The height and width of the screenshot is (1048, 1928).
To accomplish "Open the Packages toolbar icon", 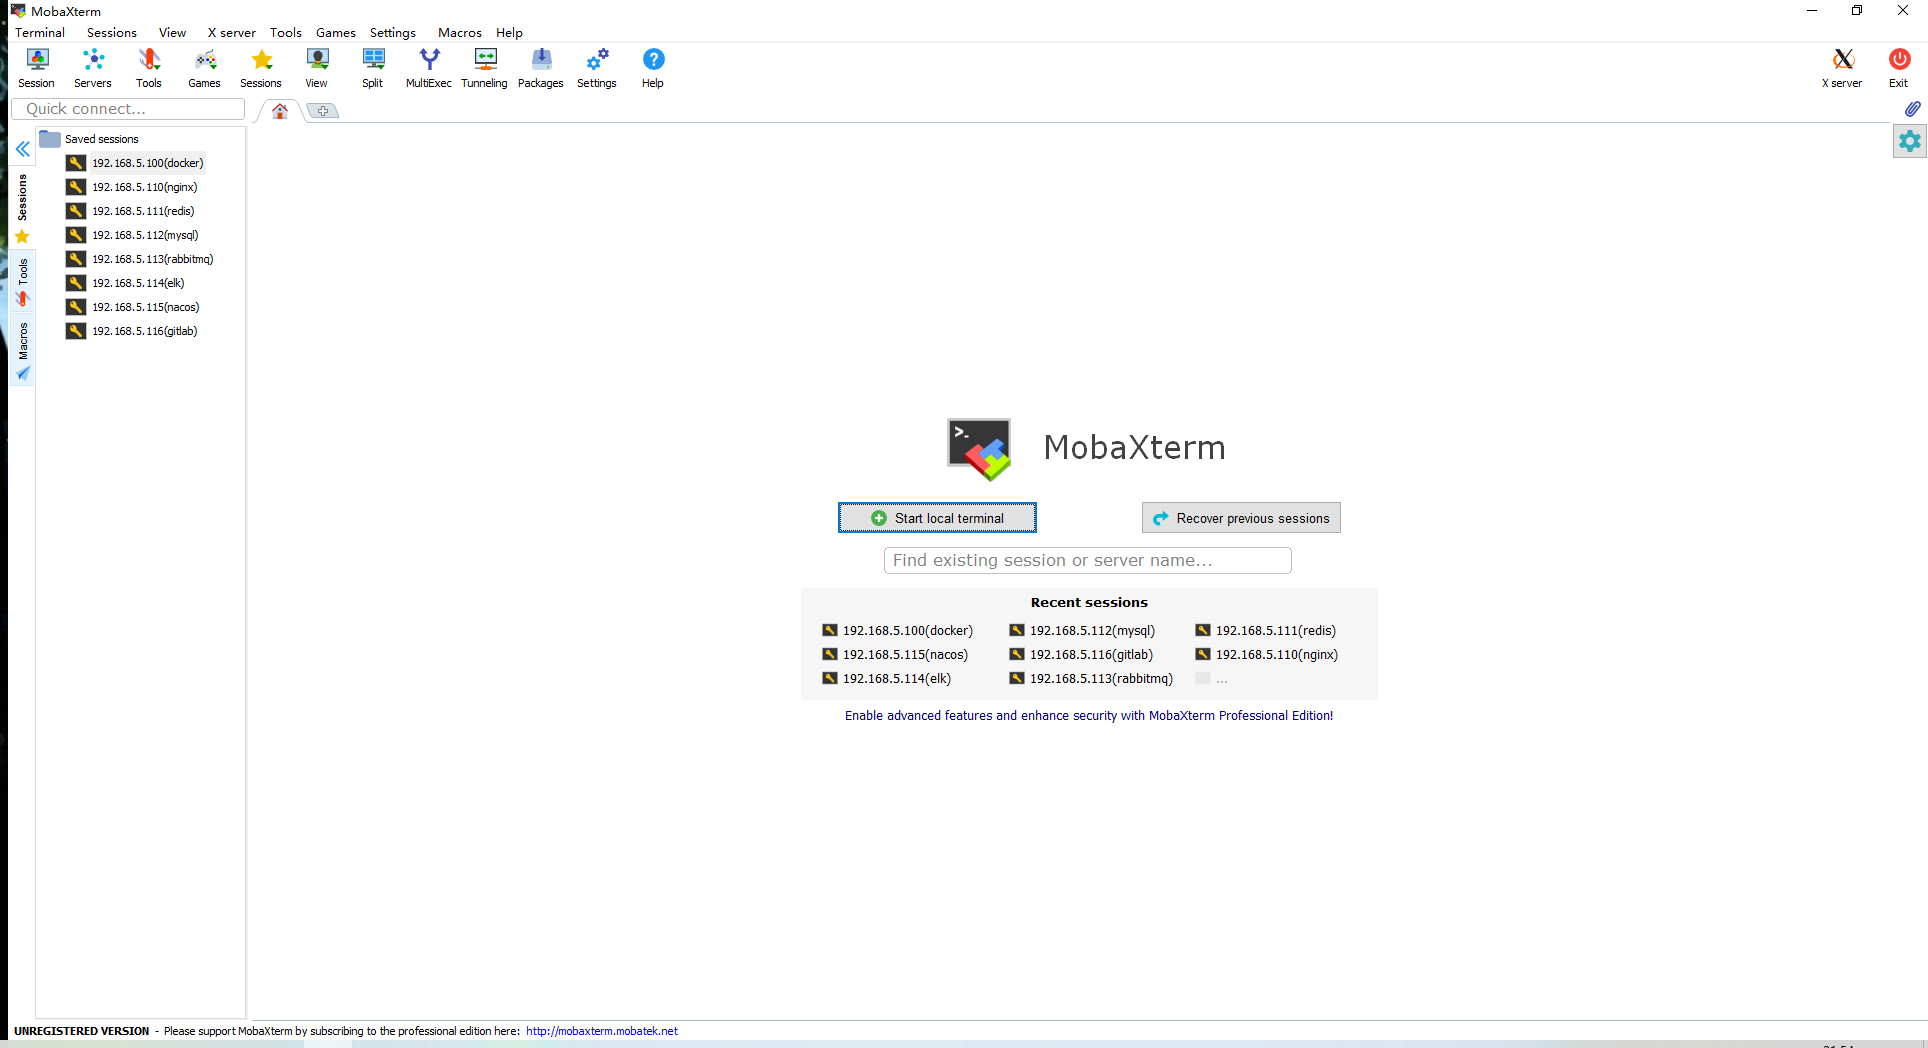I will pyautogui.click(x=541, y=68).
